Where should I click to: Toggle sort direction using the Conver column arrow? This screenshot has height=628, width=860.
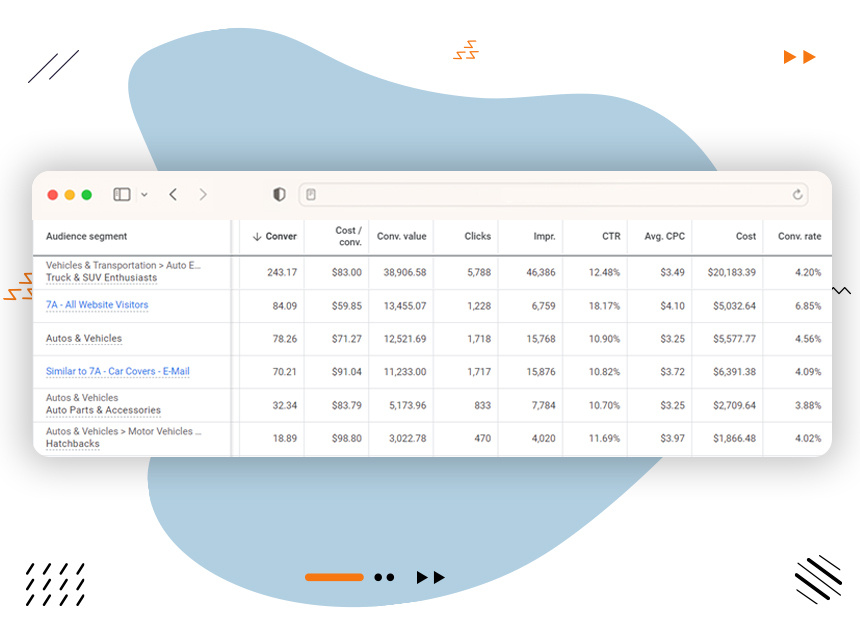[255, 236]
